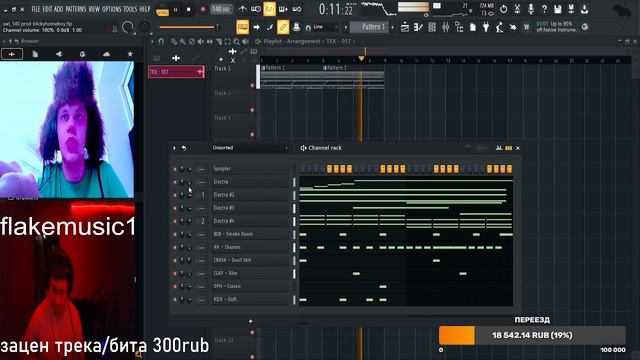Open the view playlist icon

pyautogui.click(x=405, y=27)
